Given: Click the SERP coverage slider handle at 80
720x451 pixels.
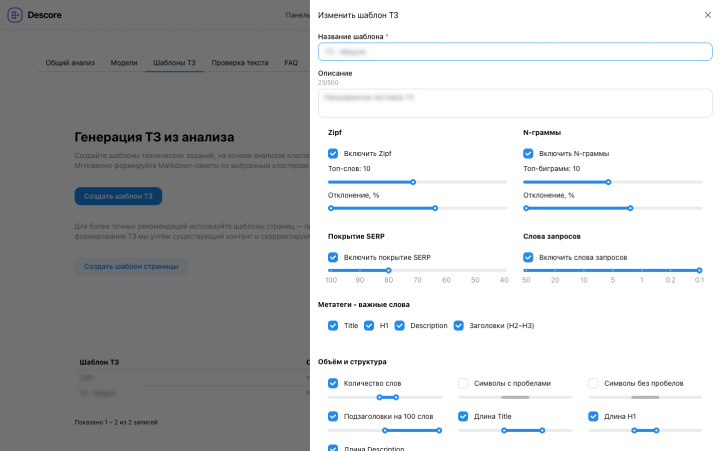Looking at the screenshot, I should [388, 270].
